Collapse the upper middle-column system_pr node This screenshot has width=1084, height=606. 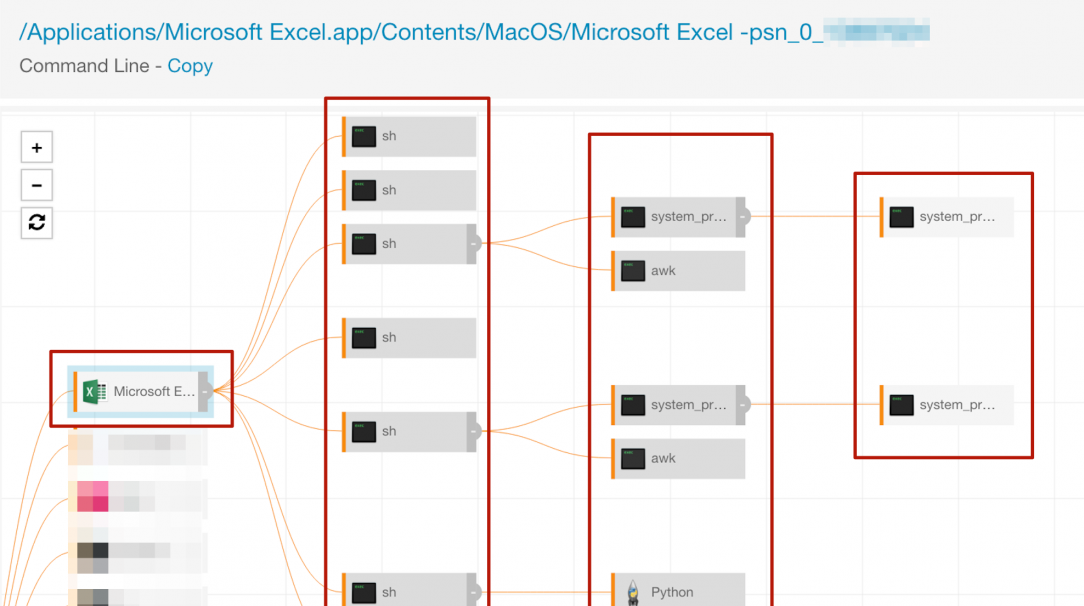click(x=742, y=217)
